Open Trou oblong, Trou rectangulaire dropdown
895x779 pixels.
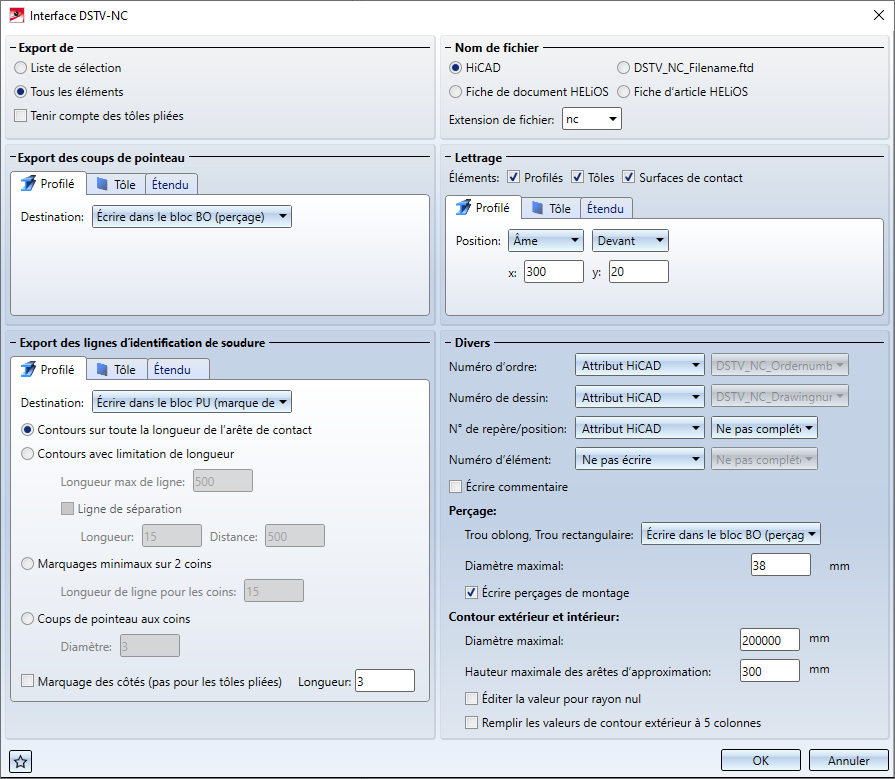click(x=731, y=535)
